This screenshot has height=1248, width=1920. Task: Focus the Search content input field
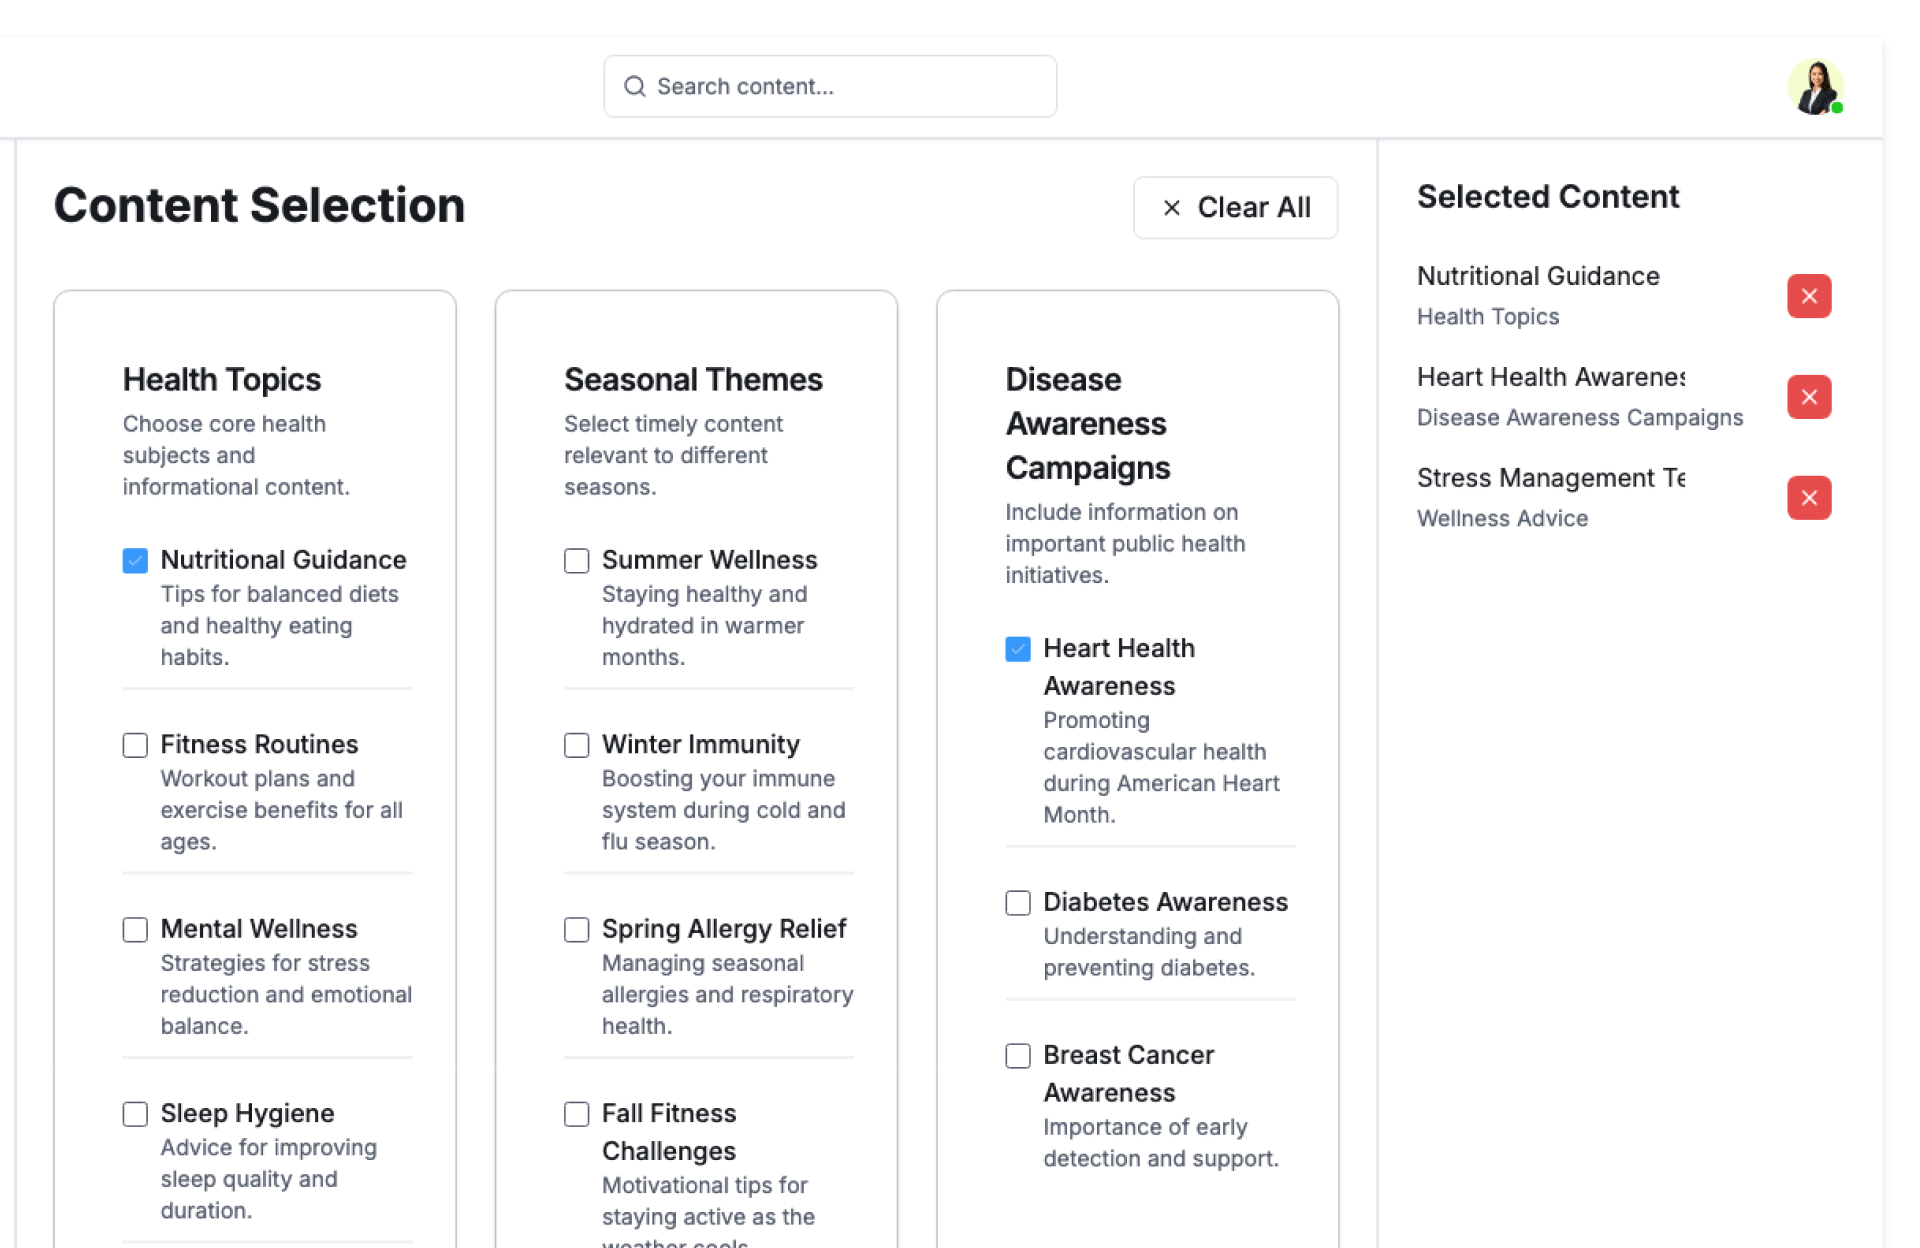coord(845,87)
